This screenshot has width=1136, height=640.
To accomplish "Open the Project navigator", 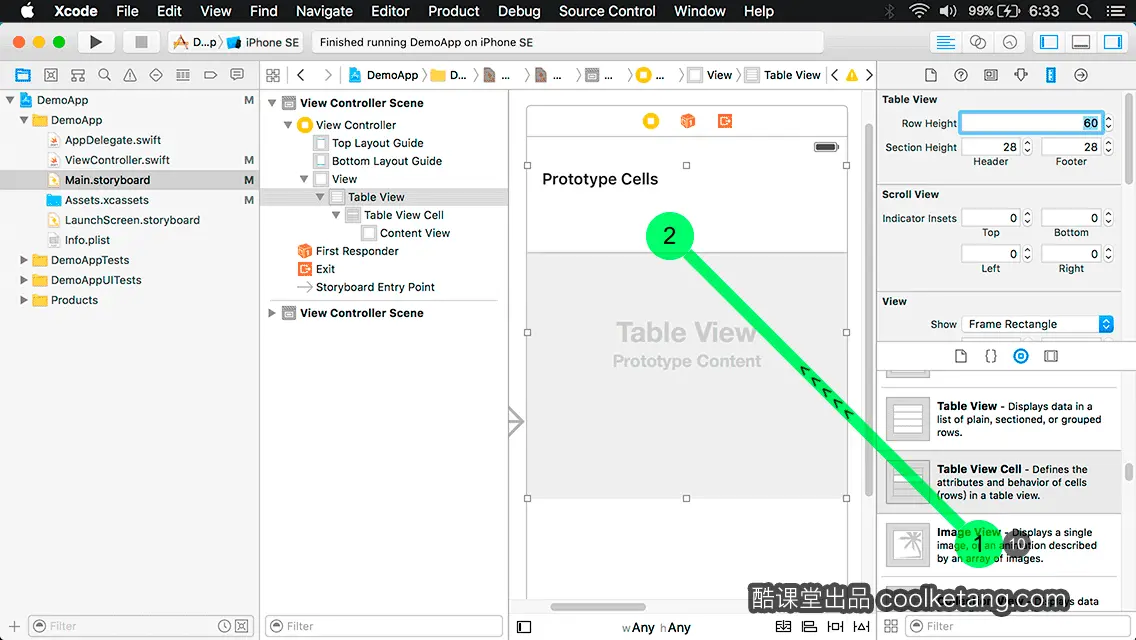I will click(x=23, y=75).
